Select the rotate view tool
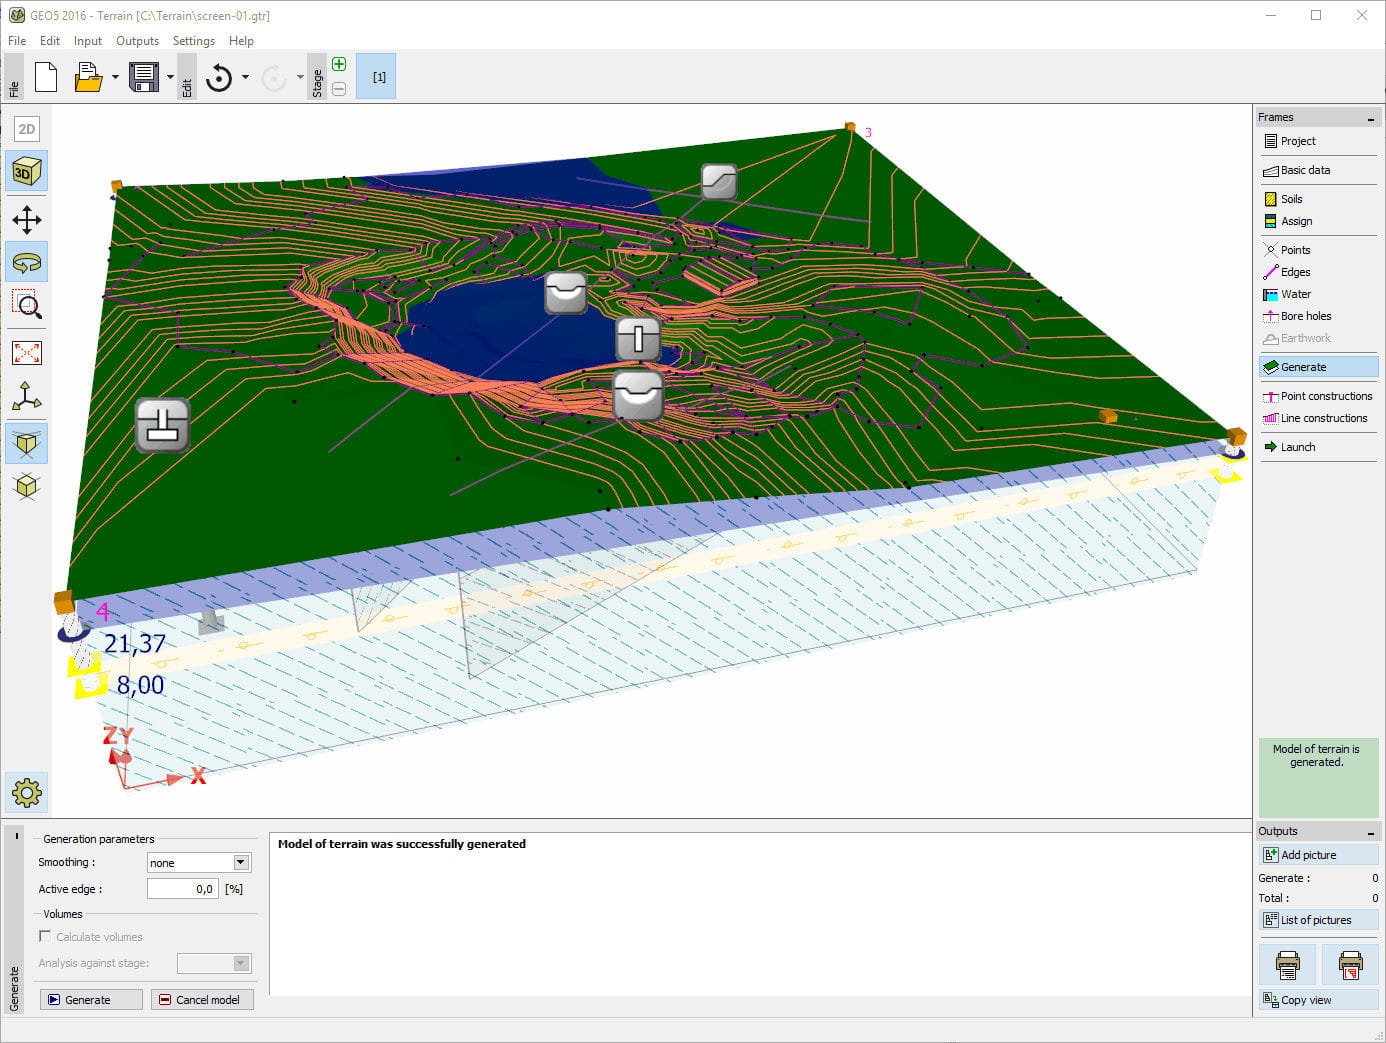The height and width of the screenshot is (1043, 1386). [x=26, y=262]
